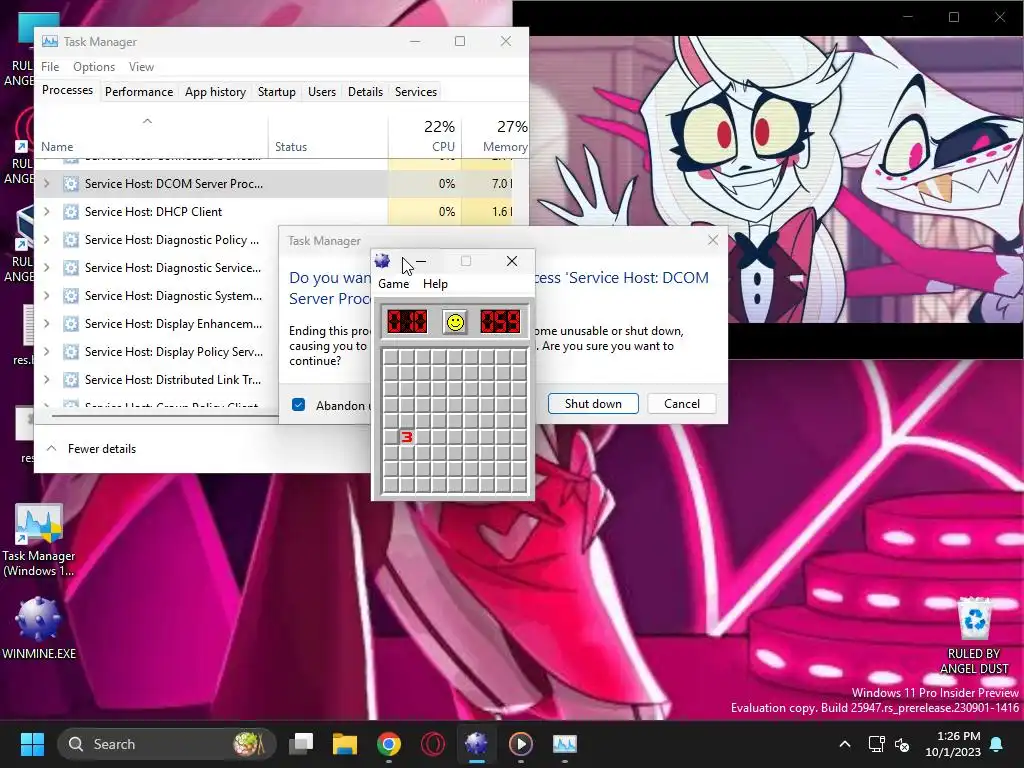Click media player taskbar icon
The height and width of the screenshot is (768, 1024).
(x=520, y=744)
